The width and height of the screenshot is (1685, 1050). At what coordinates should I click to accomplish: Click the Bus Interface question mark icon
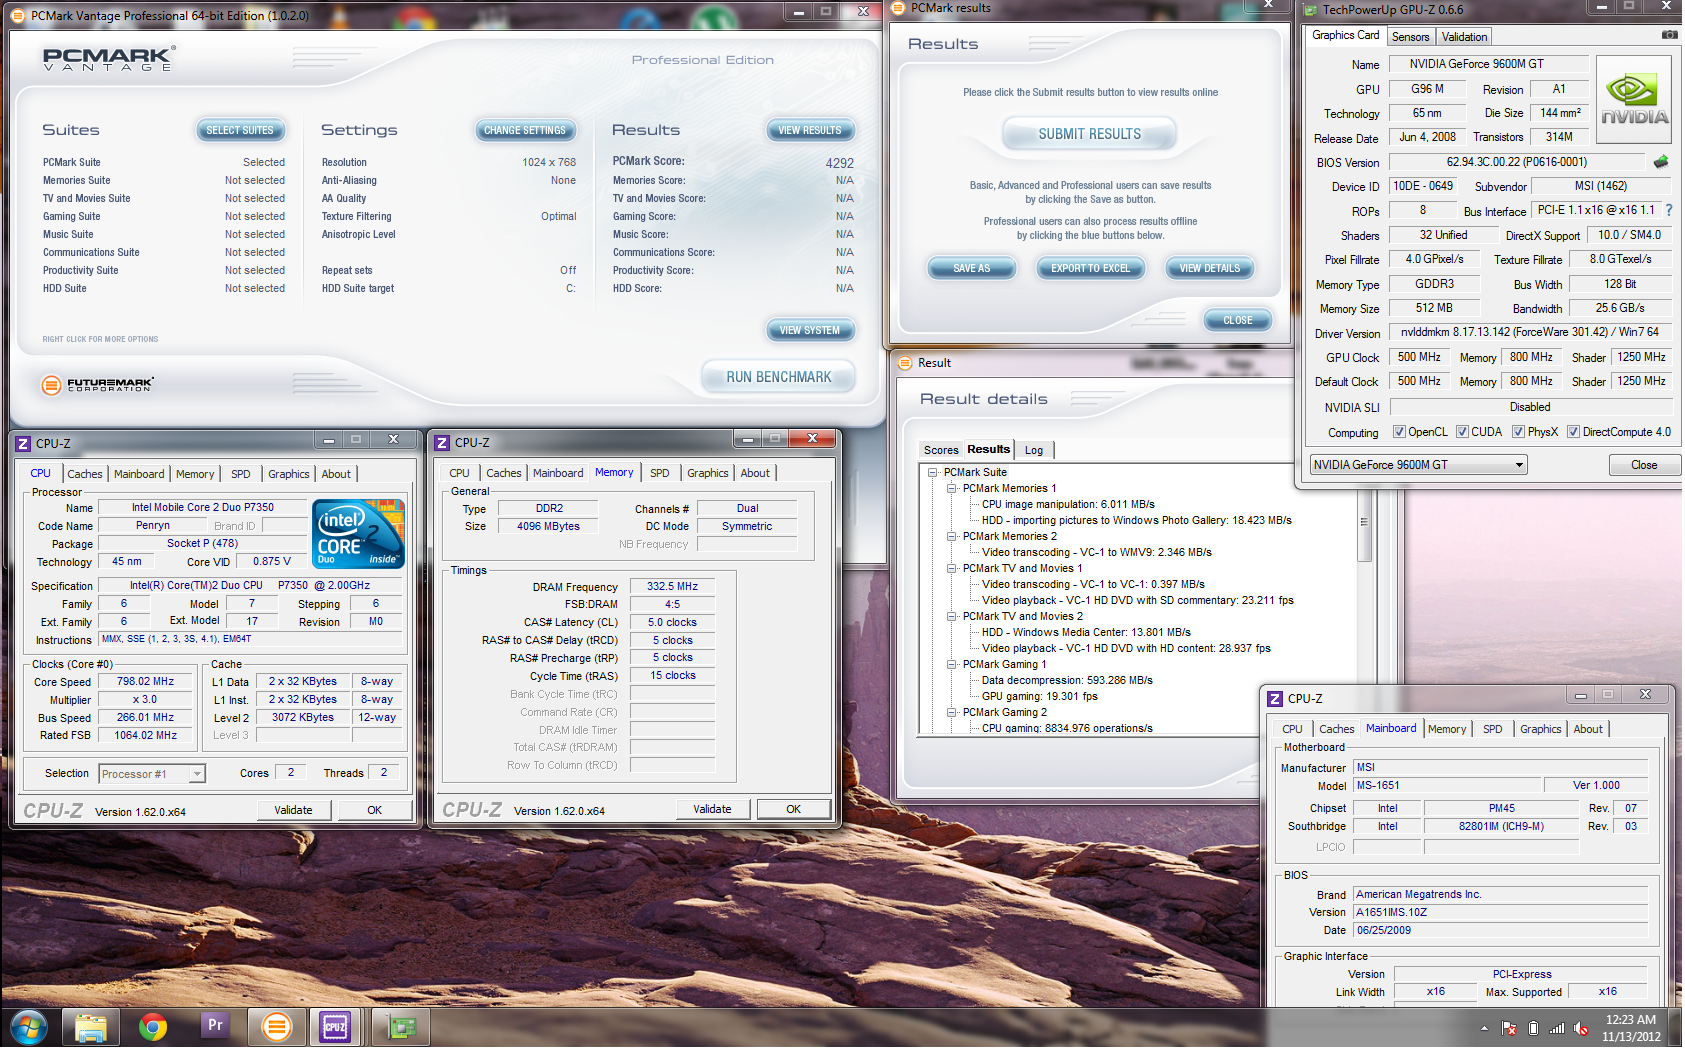click(x=1669, y=210)
